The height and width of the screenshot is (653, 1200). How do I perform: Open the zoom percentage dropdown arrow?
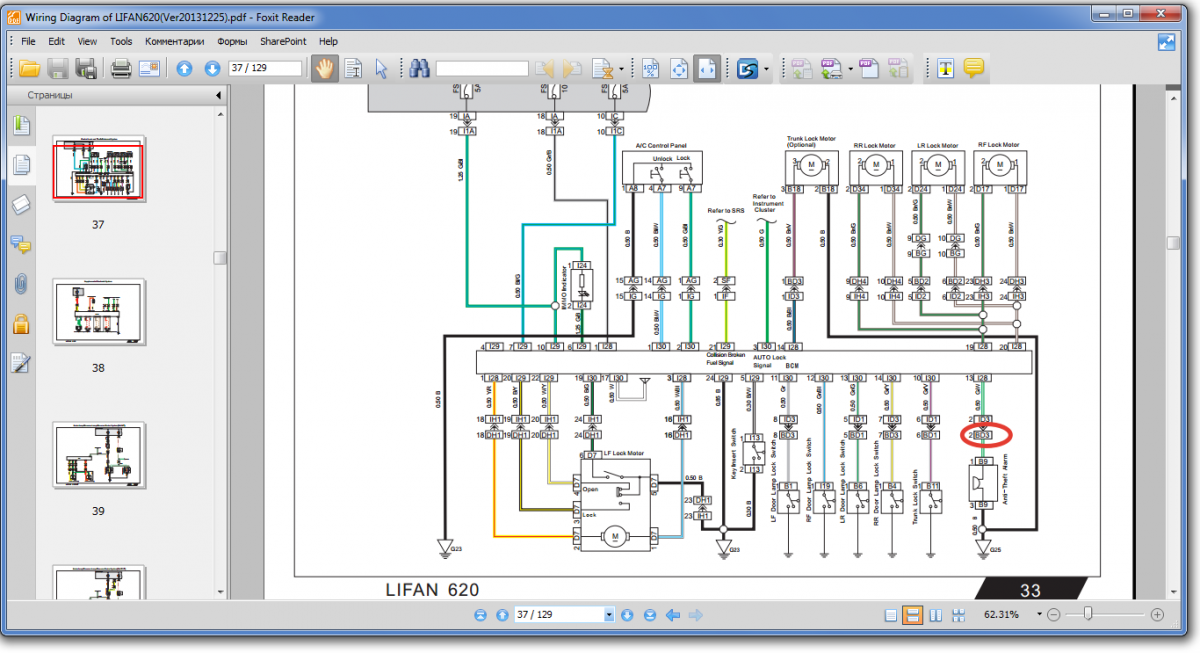point(1040,615)
